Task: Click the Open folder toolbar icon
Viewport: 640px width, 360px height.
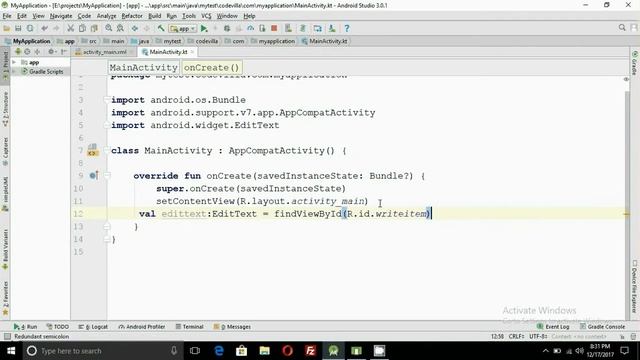Action: coord(7,29)
